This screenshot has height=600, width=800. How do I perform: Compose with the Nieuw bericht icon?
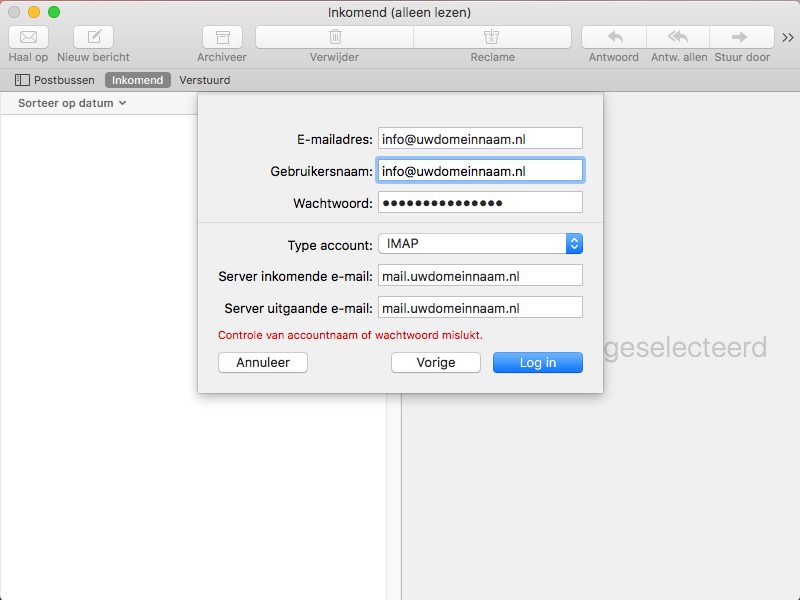pyautogui.click(x=94, y=37)
